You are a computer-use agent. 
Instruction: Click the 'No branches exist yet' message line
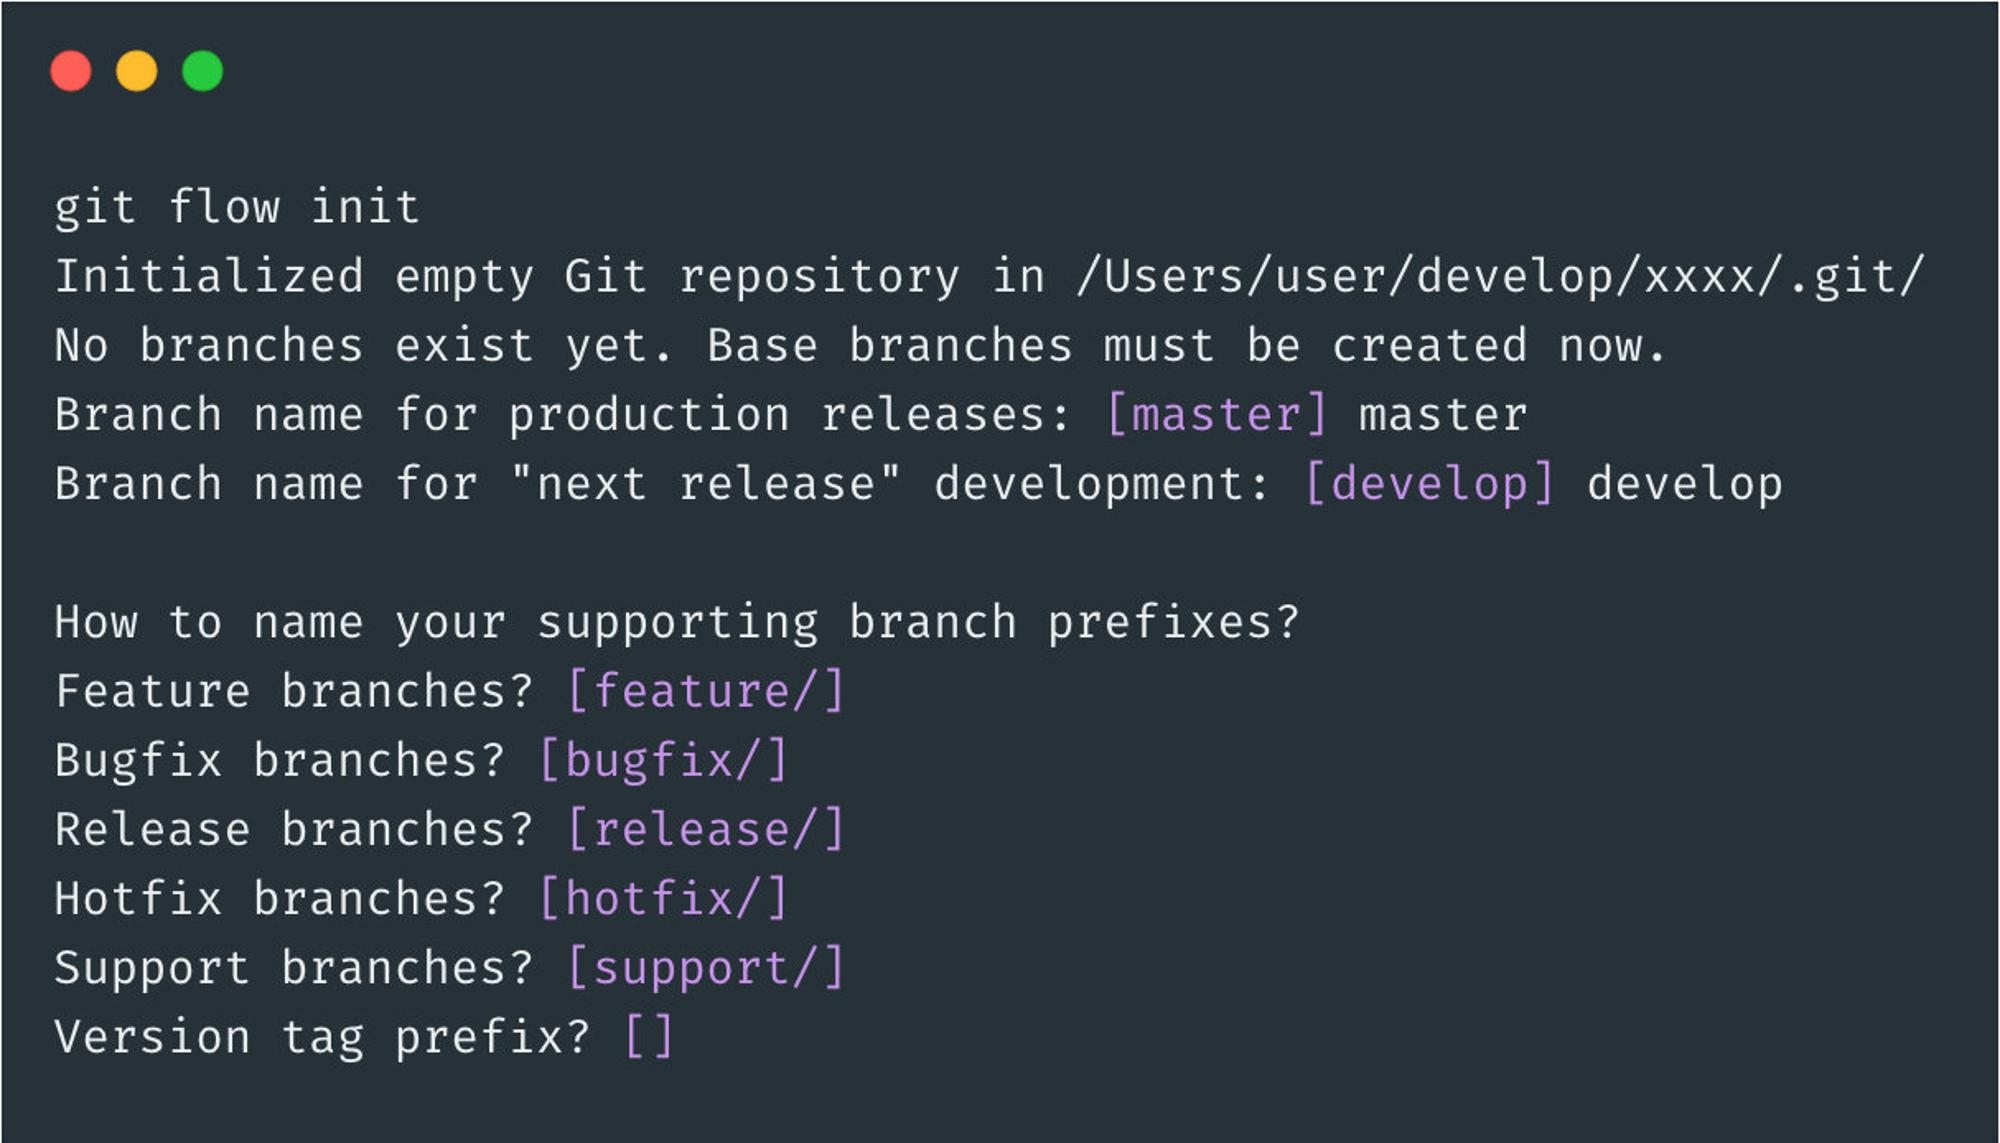pos(860,346)
